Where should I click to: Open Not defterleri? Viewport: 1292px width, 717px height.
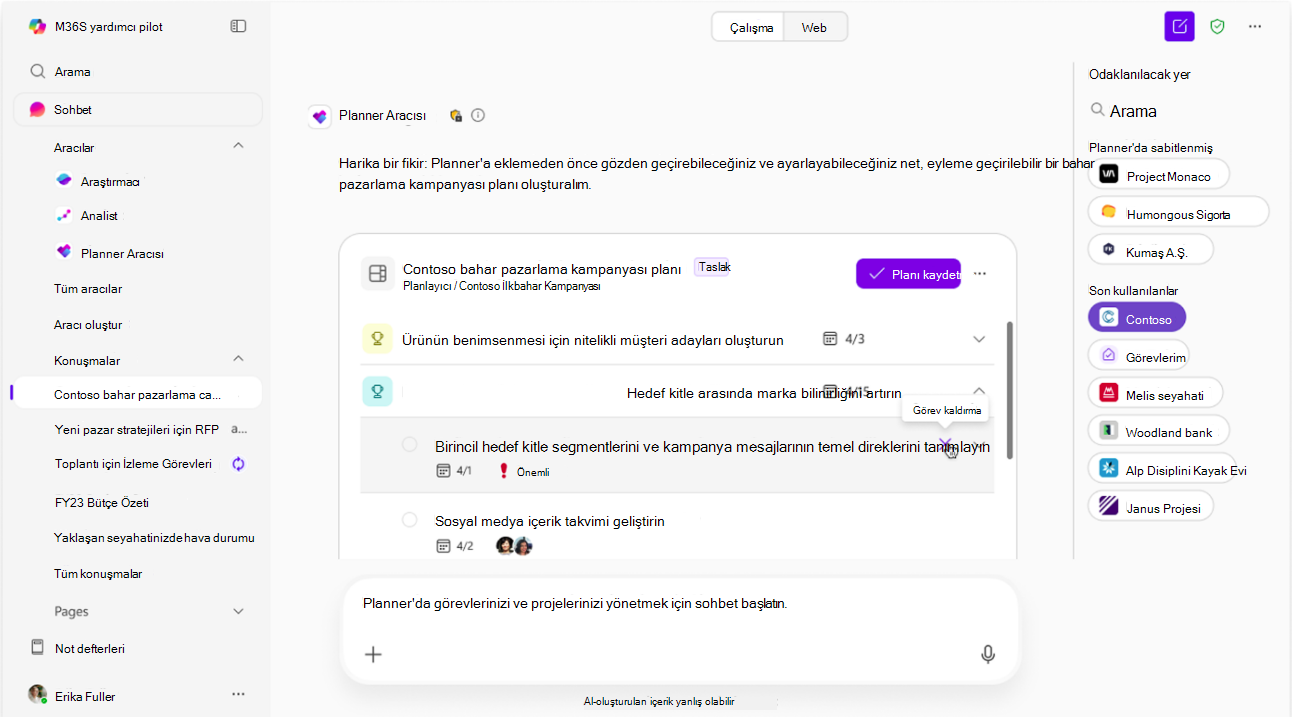[90, 649]
